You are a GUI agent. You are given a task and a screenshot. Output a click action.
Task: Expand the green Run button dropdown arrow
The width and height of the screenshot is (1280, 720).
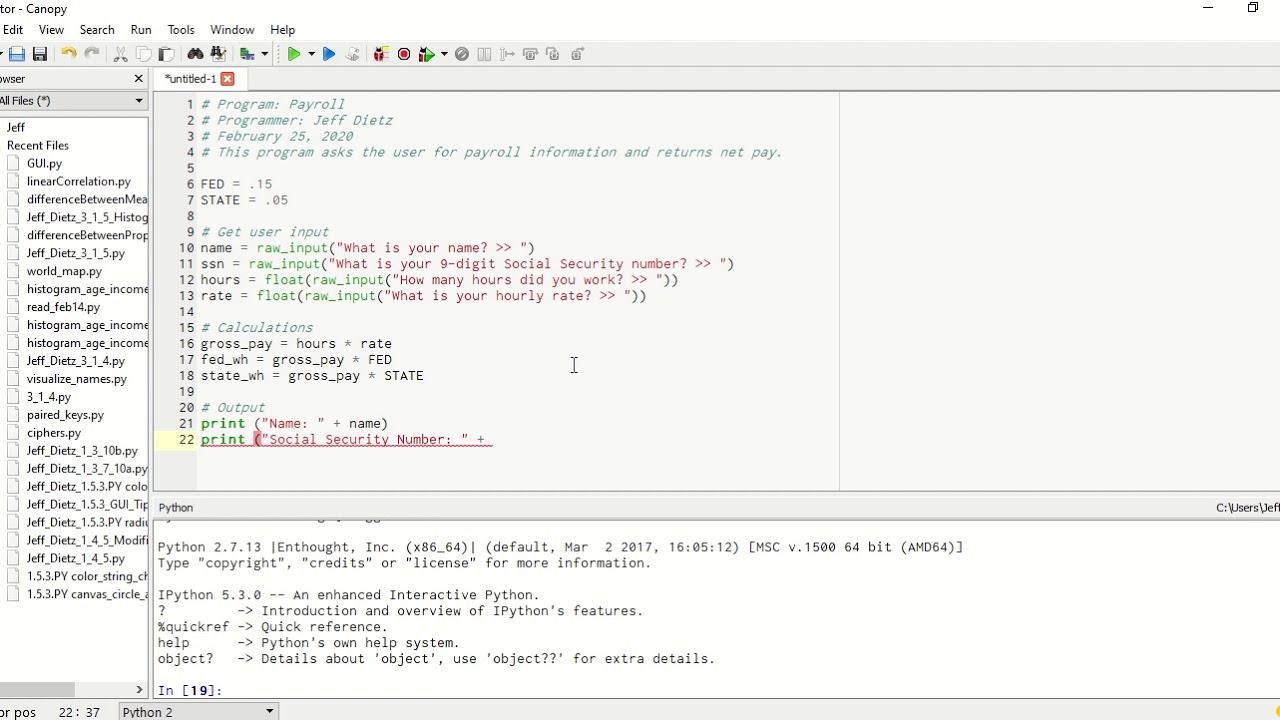tap(311, 54)
